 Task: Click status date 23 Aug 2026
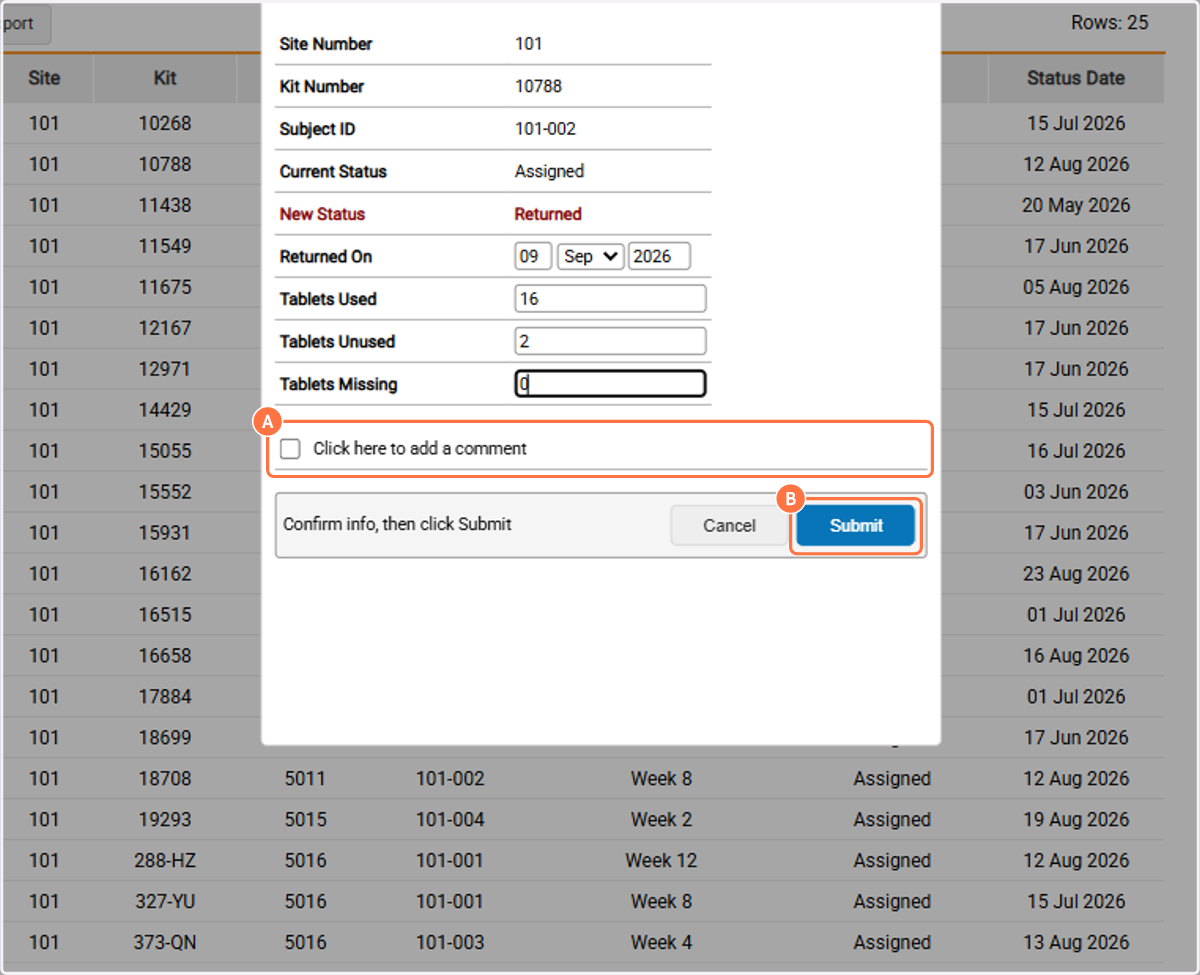click(1076, 574)
